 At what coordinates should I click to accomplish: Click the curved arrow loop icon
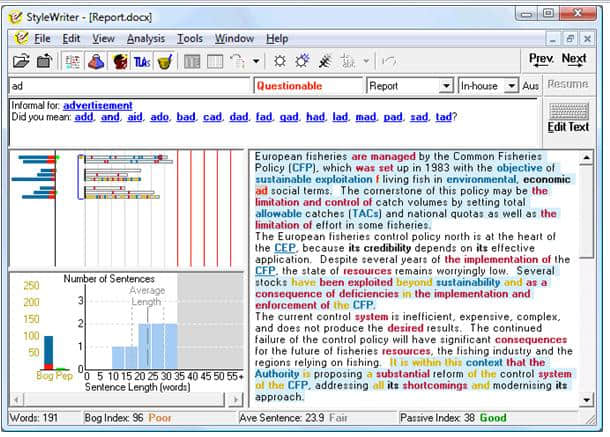click(x=238, y=61)
